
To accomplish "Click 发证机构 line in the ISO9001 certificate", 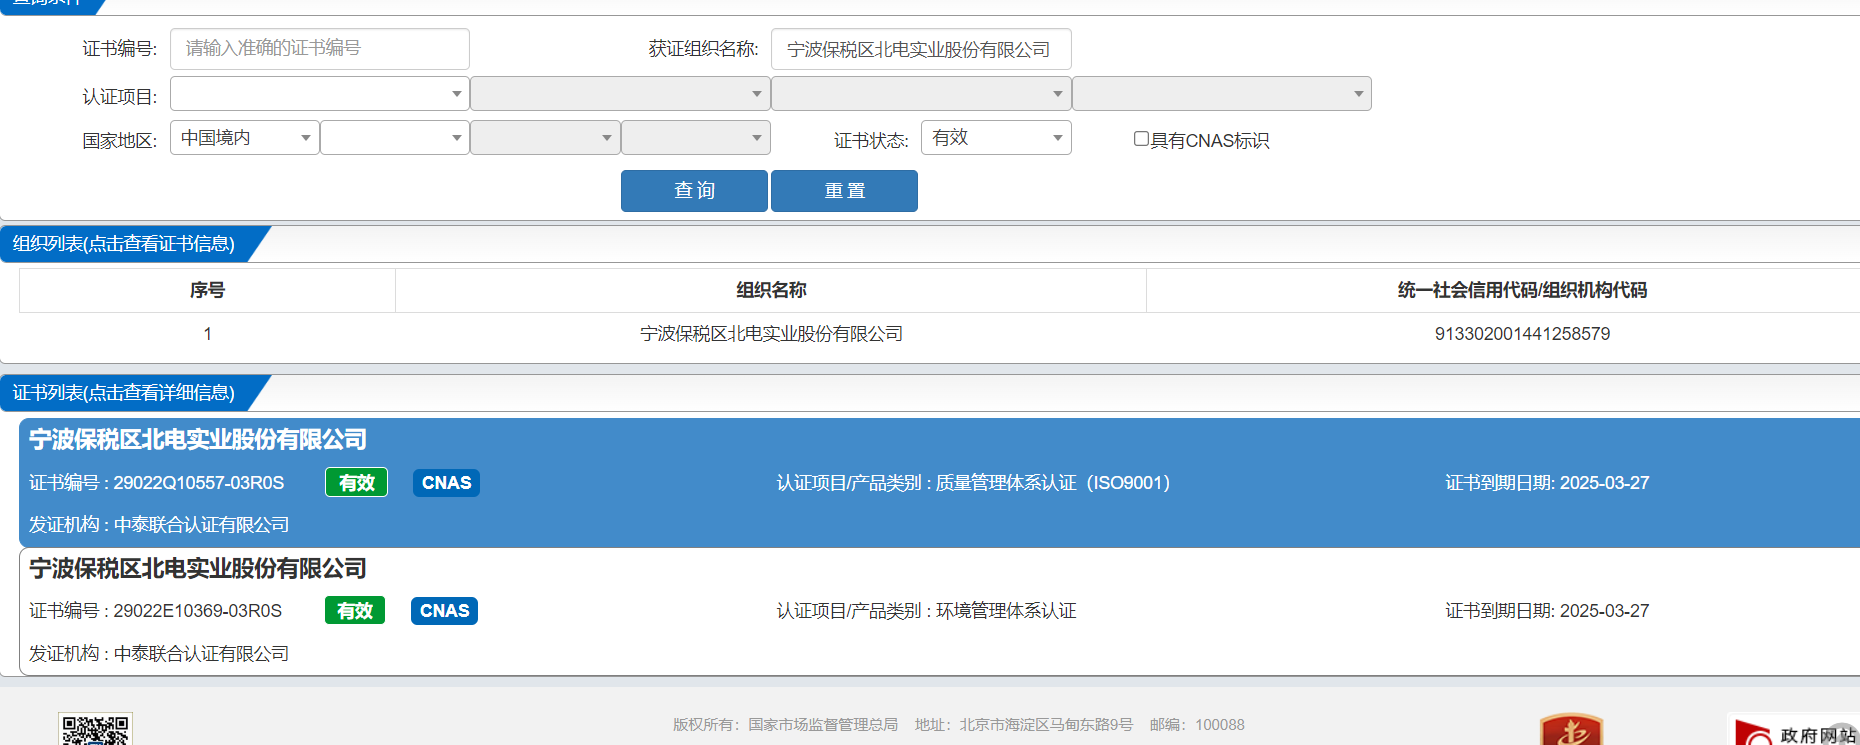I will [159, 525].
